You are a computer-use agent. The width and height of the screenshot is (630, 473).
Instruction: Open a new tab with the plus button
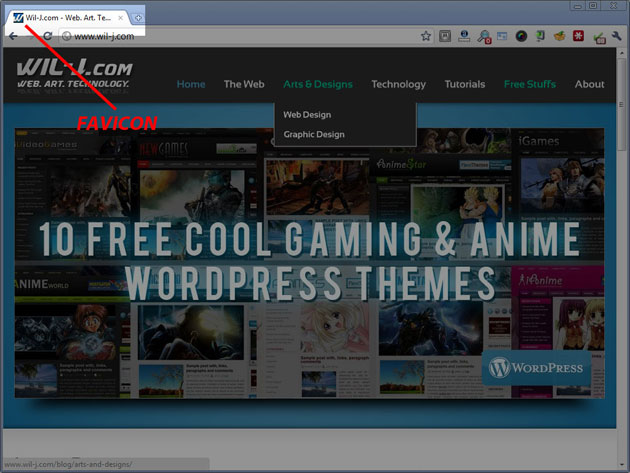[138, 18]
